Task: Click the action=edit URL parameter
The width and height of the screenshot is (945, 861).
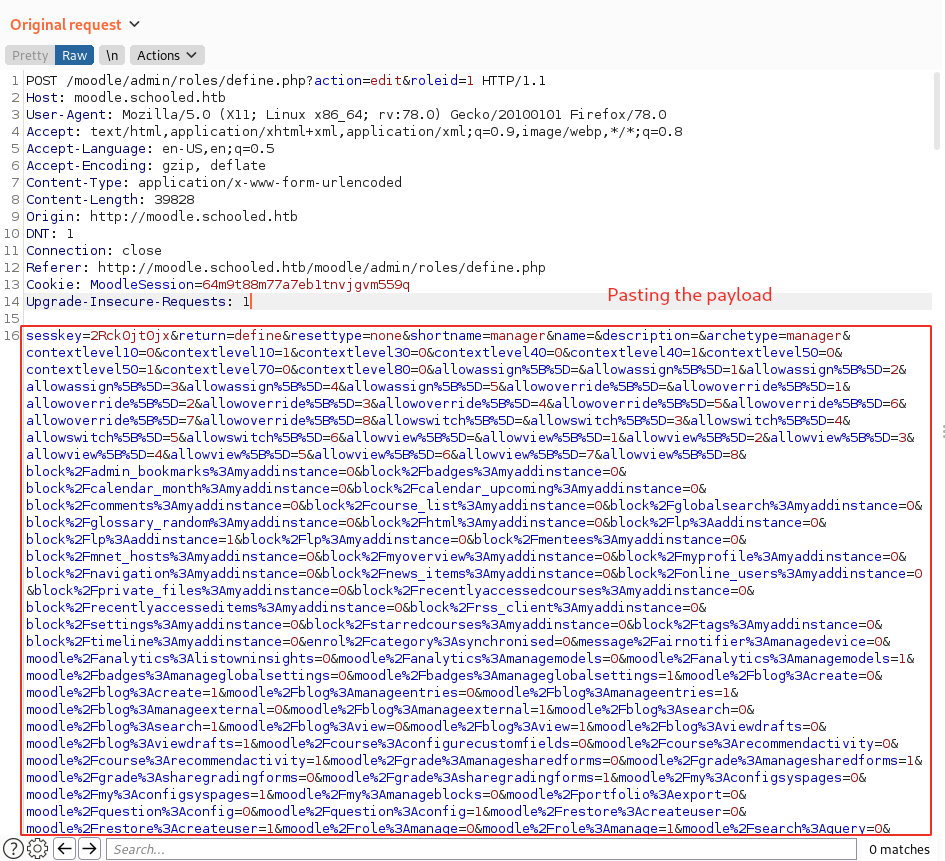Action: pos(358,81)
